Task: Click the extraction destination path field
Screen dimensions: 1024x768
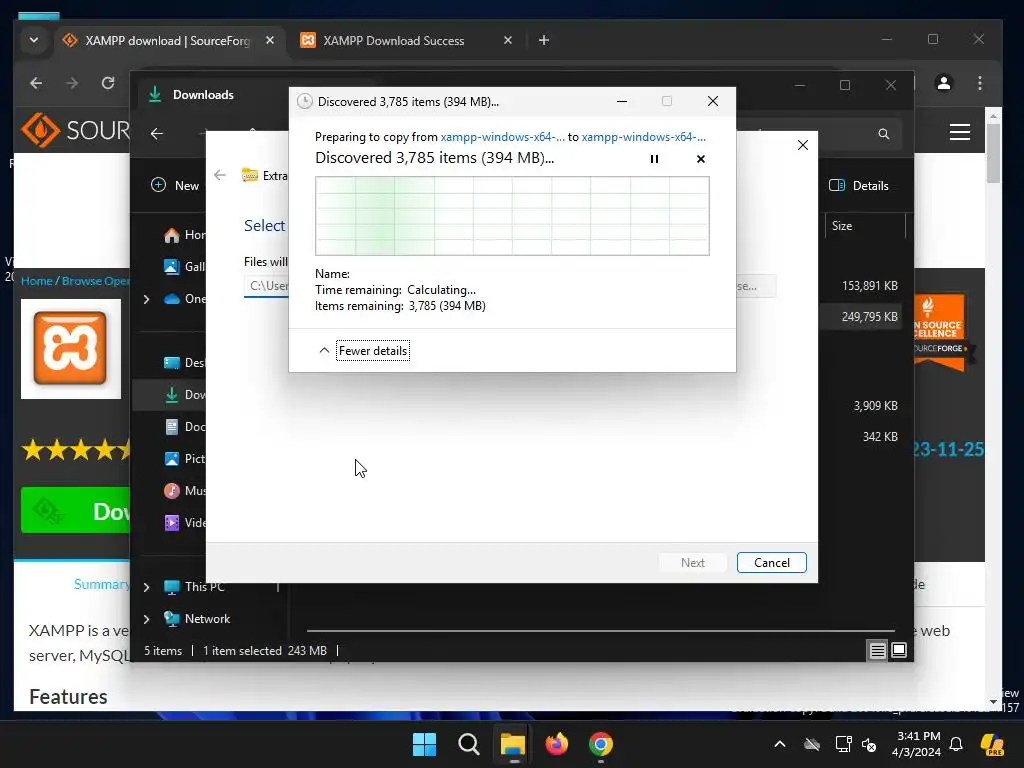Action: coord(268,286)
